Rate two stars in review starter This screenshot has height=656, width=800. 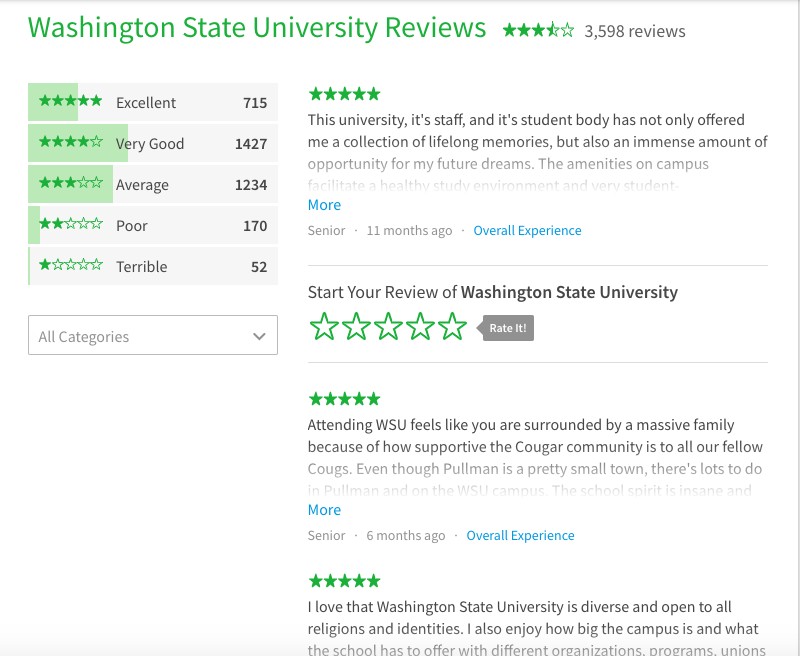(x=356, y=326)
